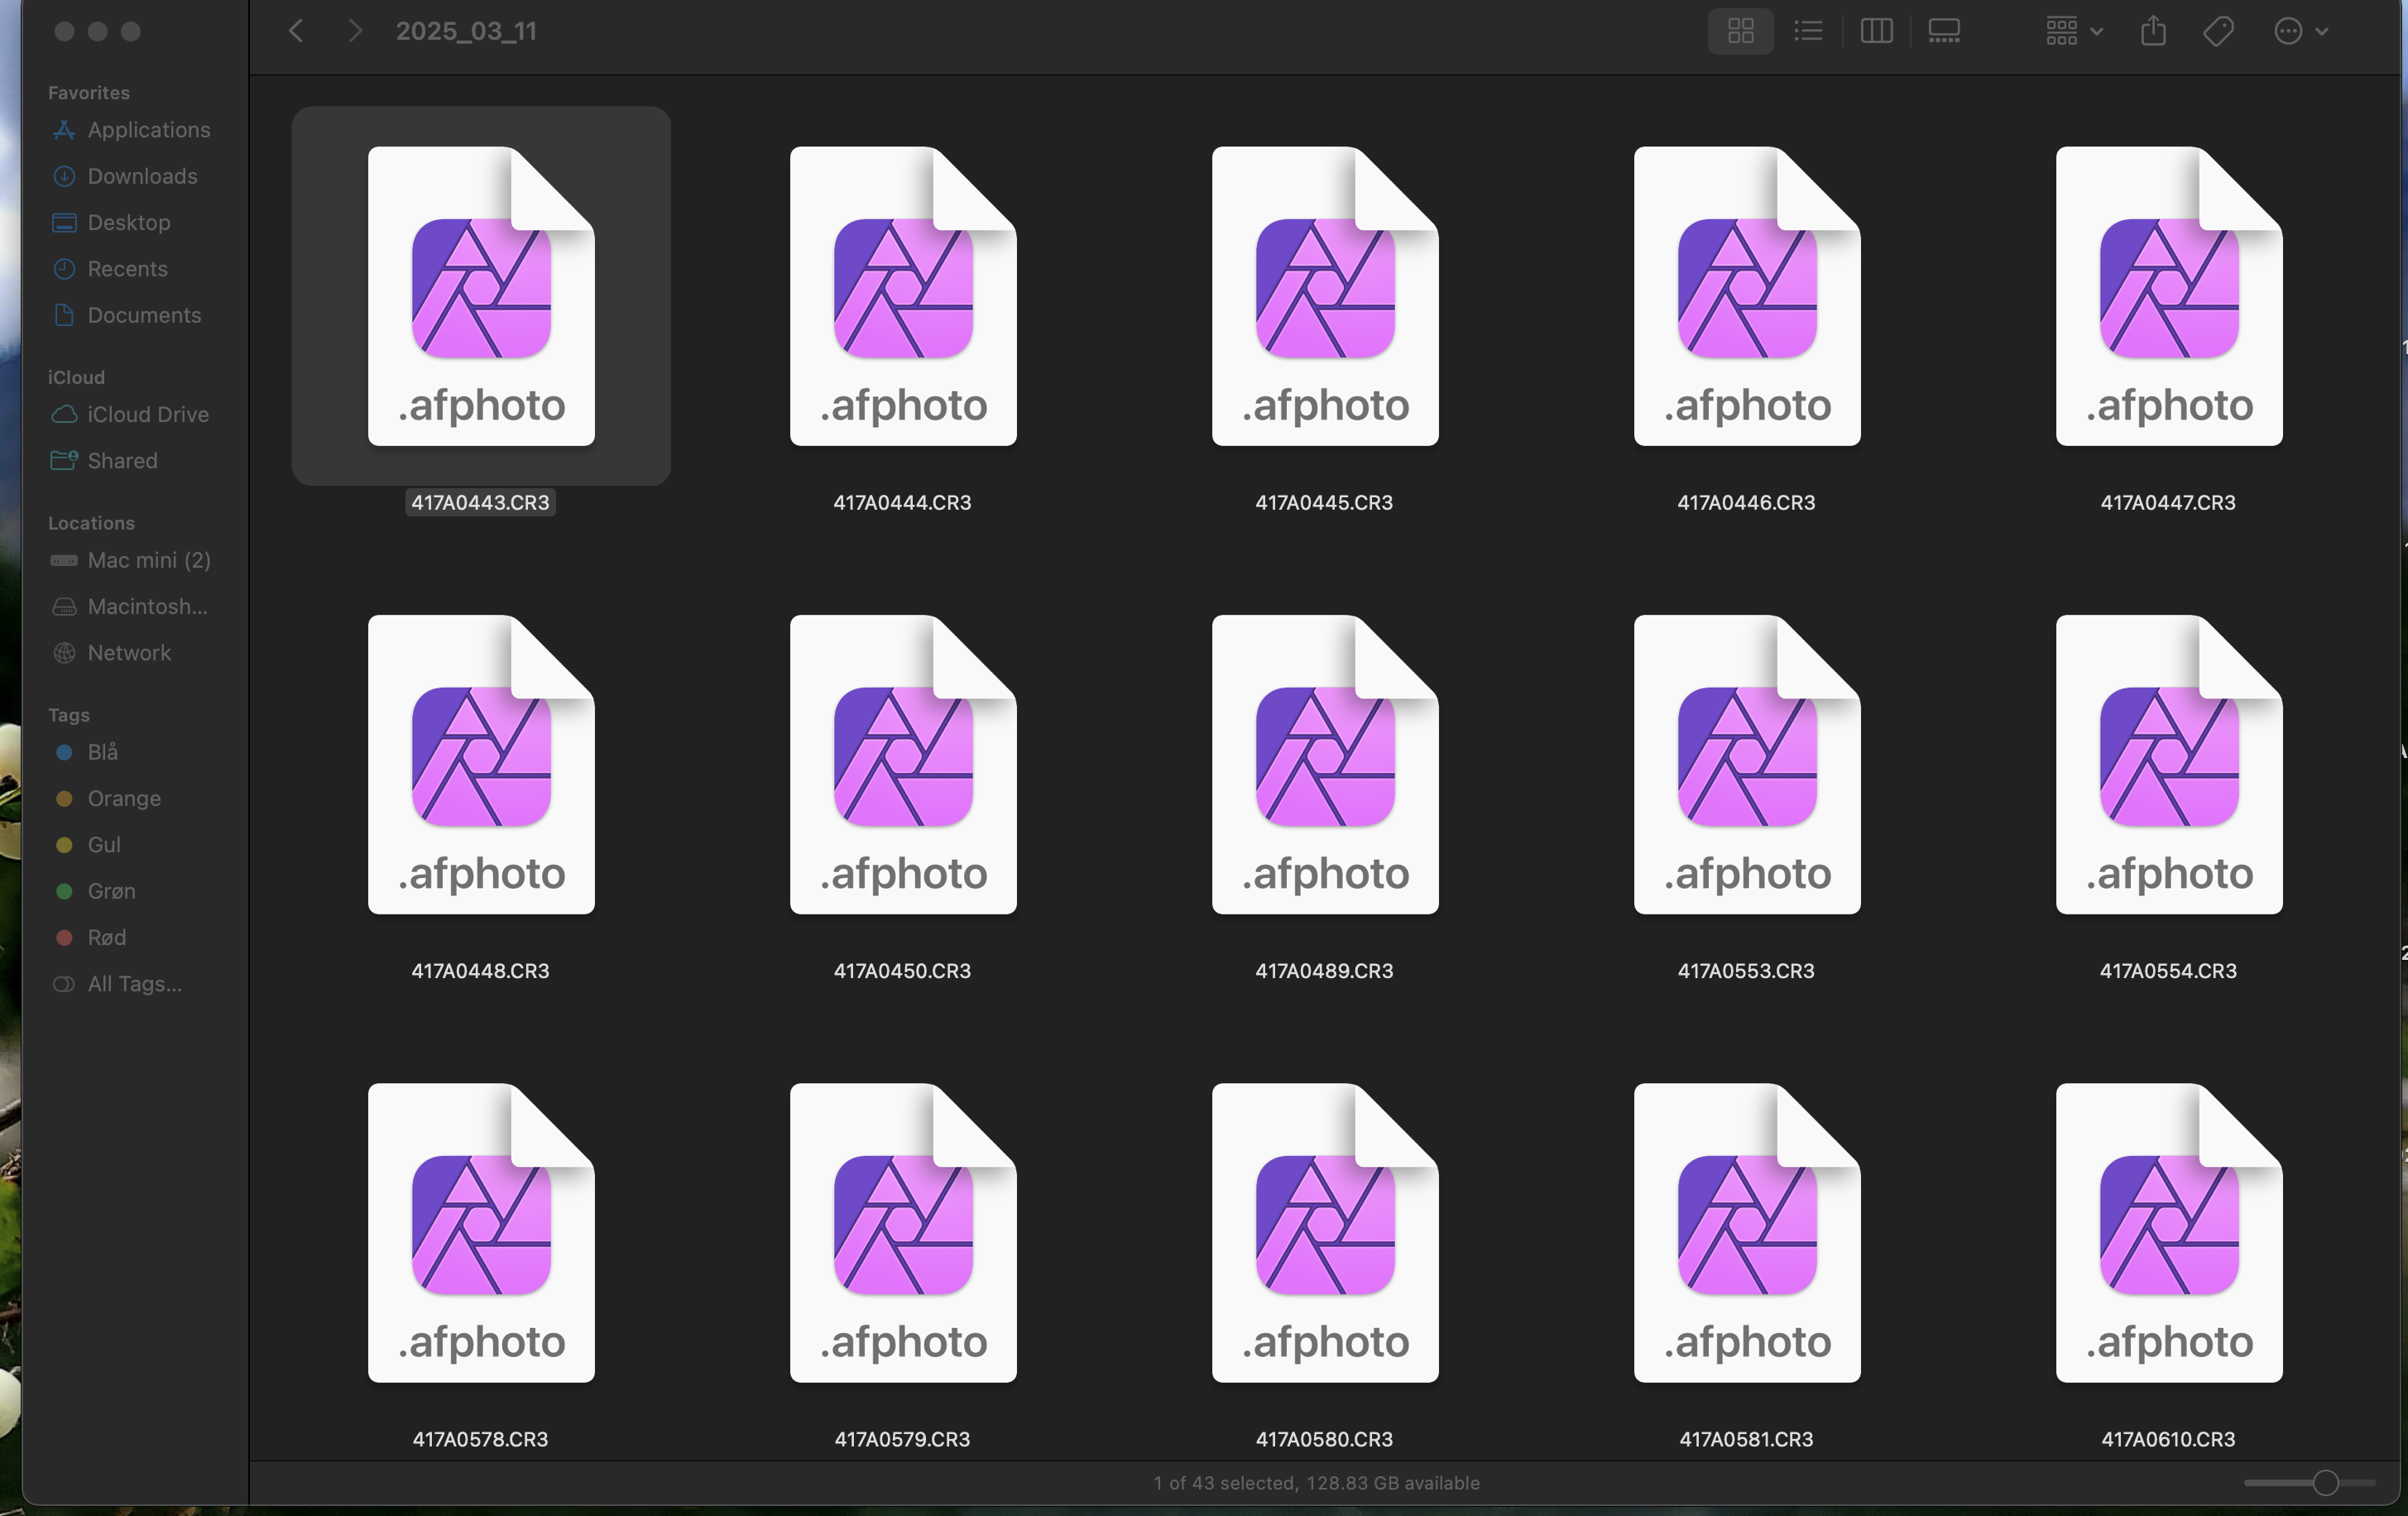Switch to list view
The height and width of the screenshot is (1516, 2408).
(1808, 31)
